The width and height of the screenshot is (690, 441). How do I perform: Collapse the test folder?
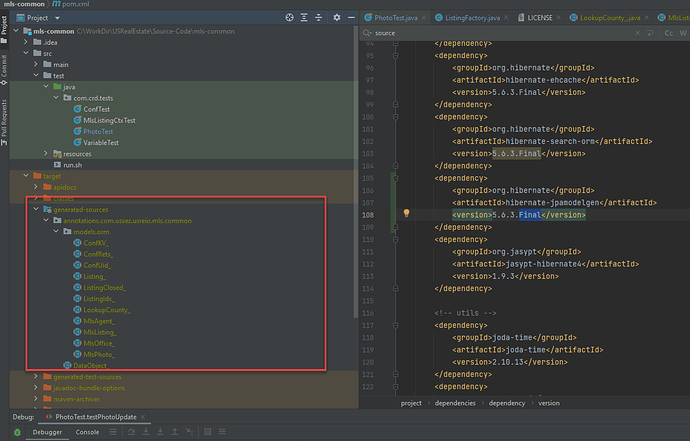36,75
